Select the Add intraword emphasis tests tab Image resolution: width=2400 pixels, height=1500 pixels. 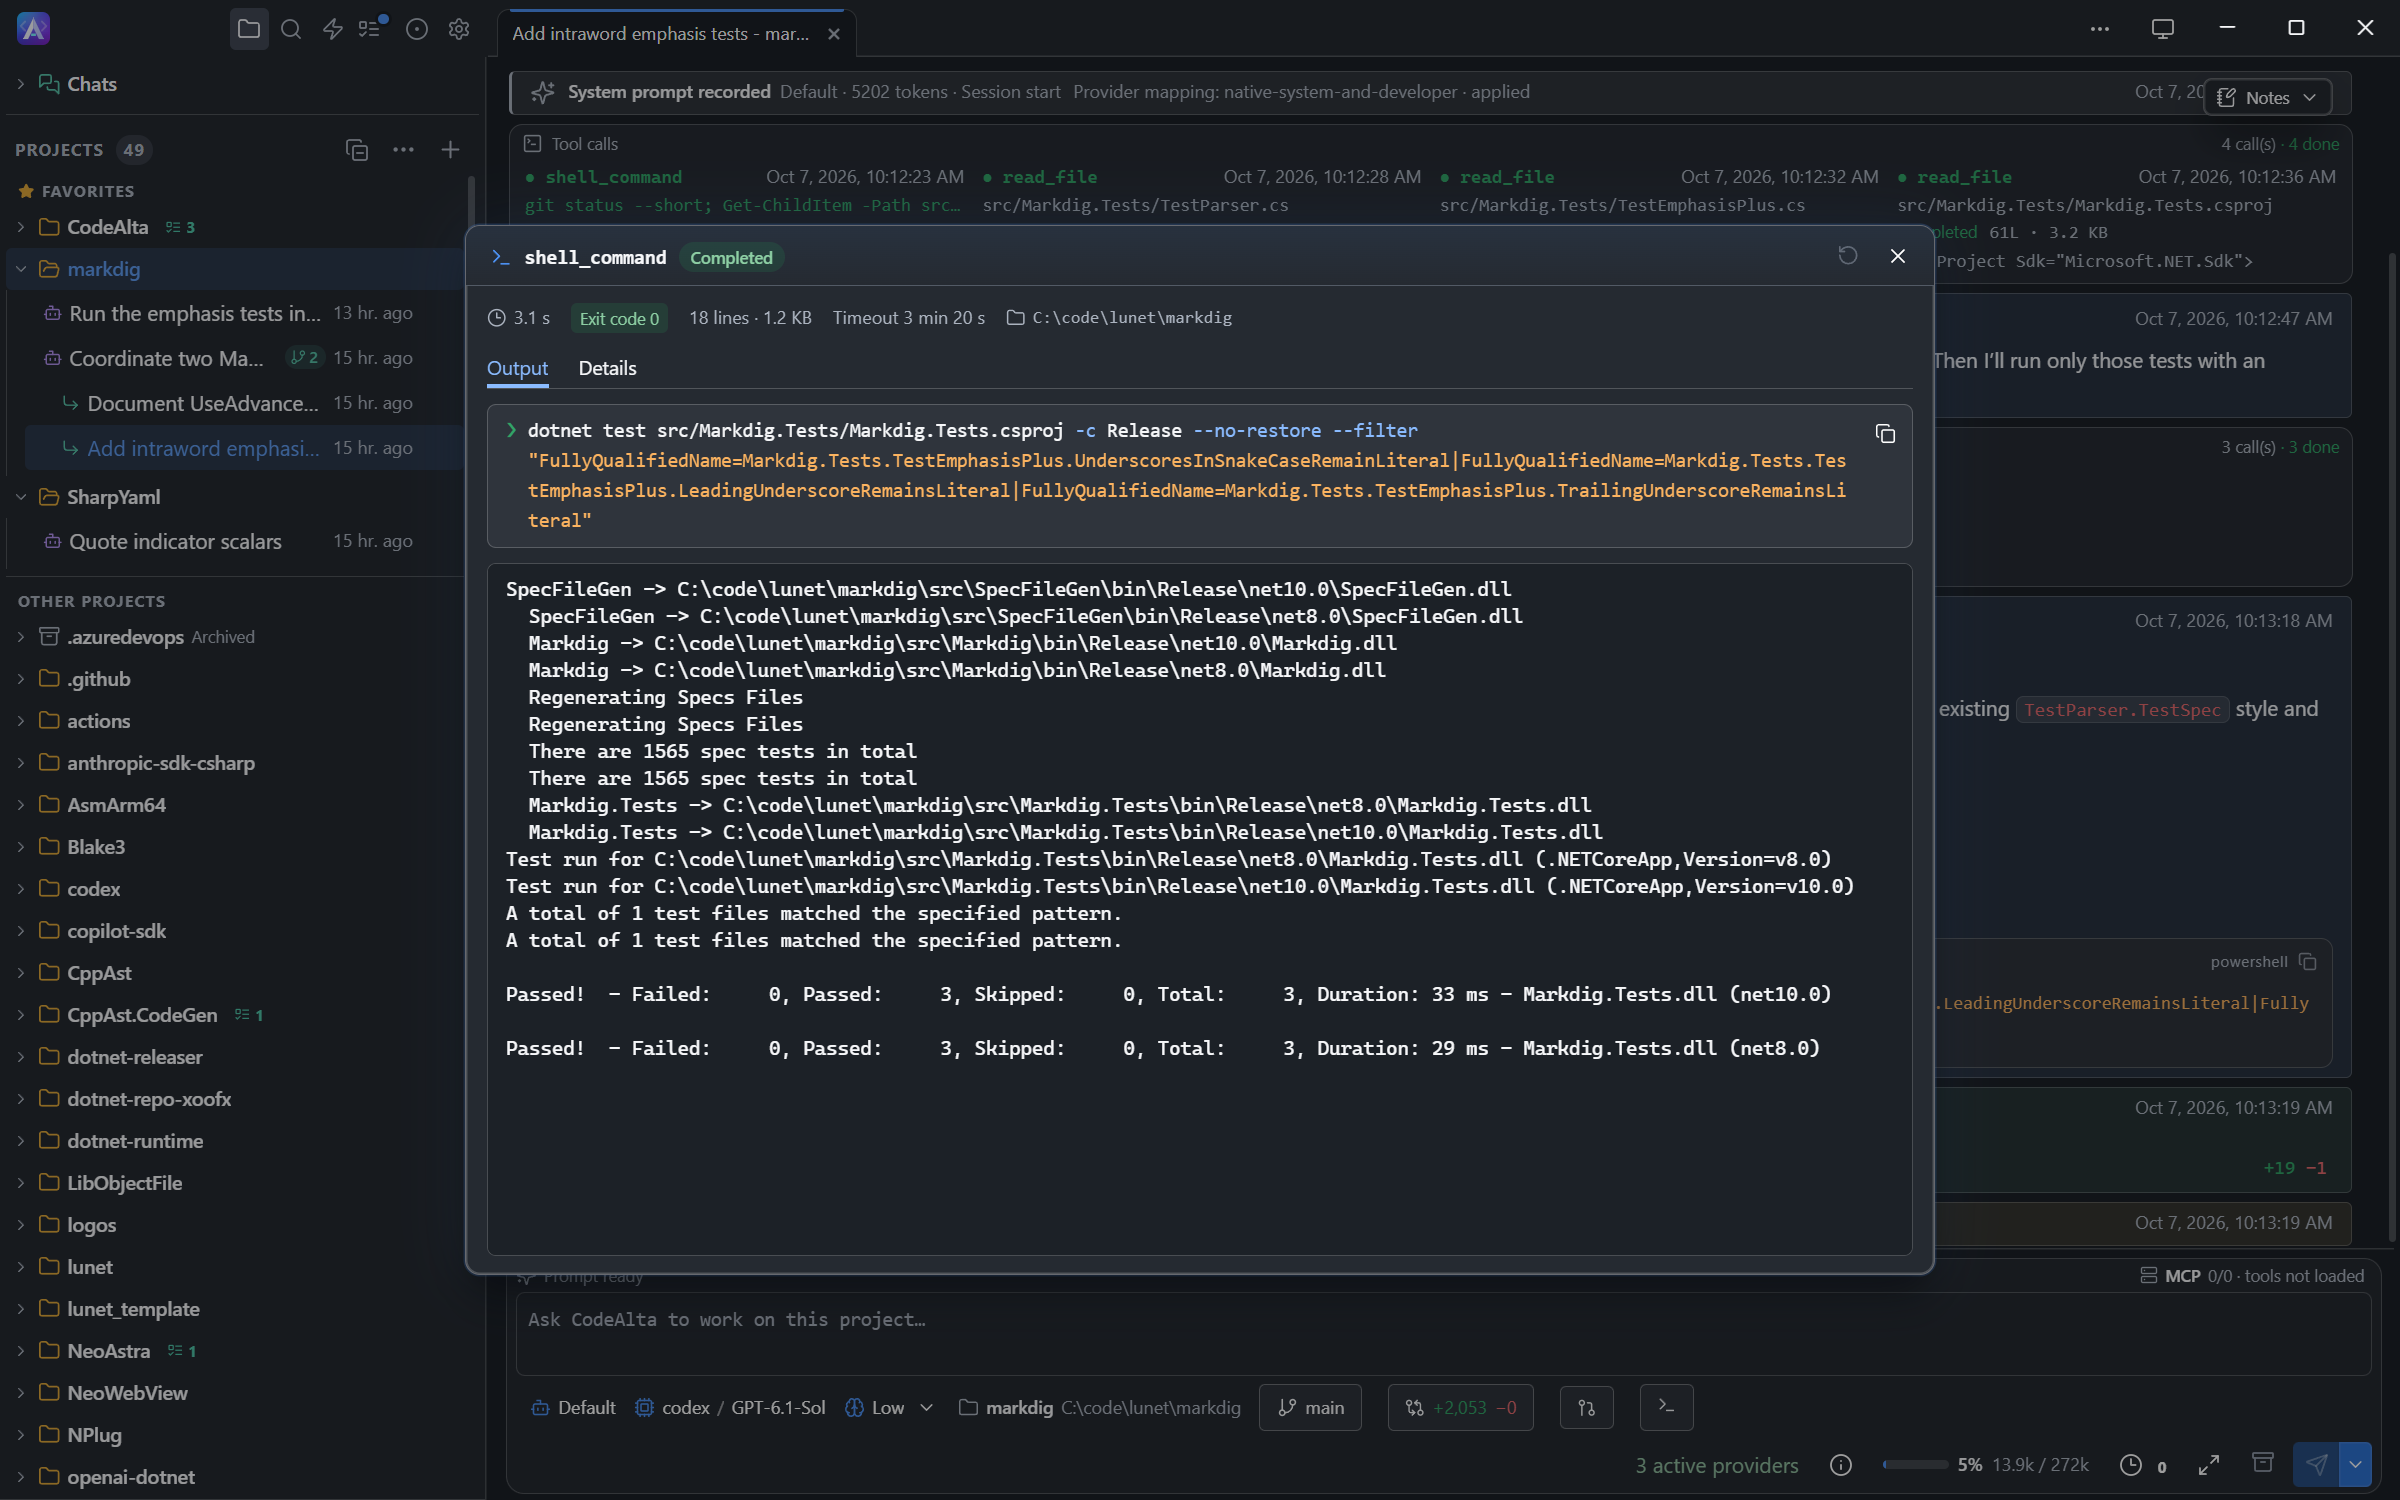[660, 34]
